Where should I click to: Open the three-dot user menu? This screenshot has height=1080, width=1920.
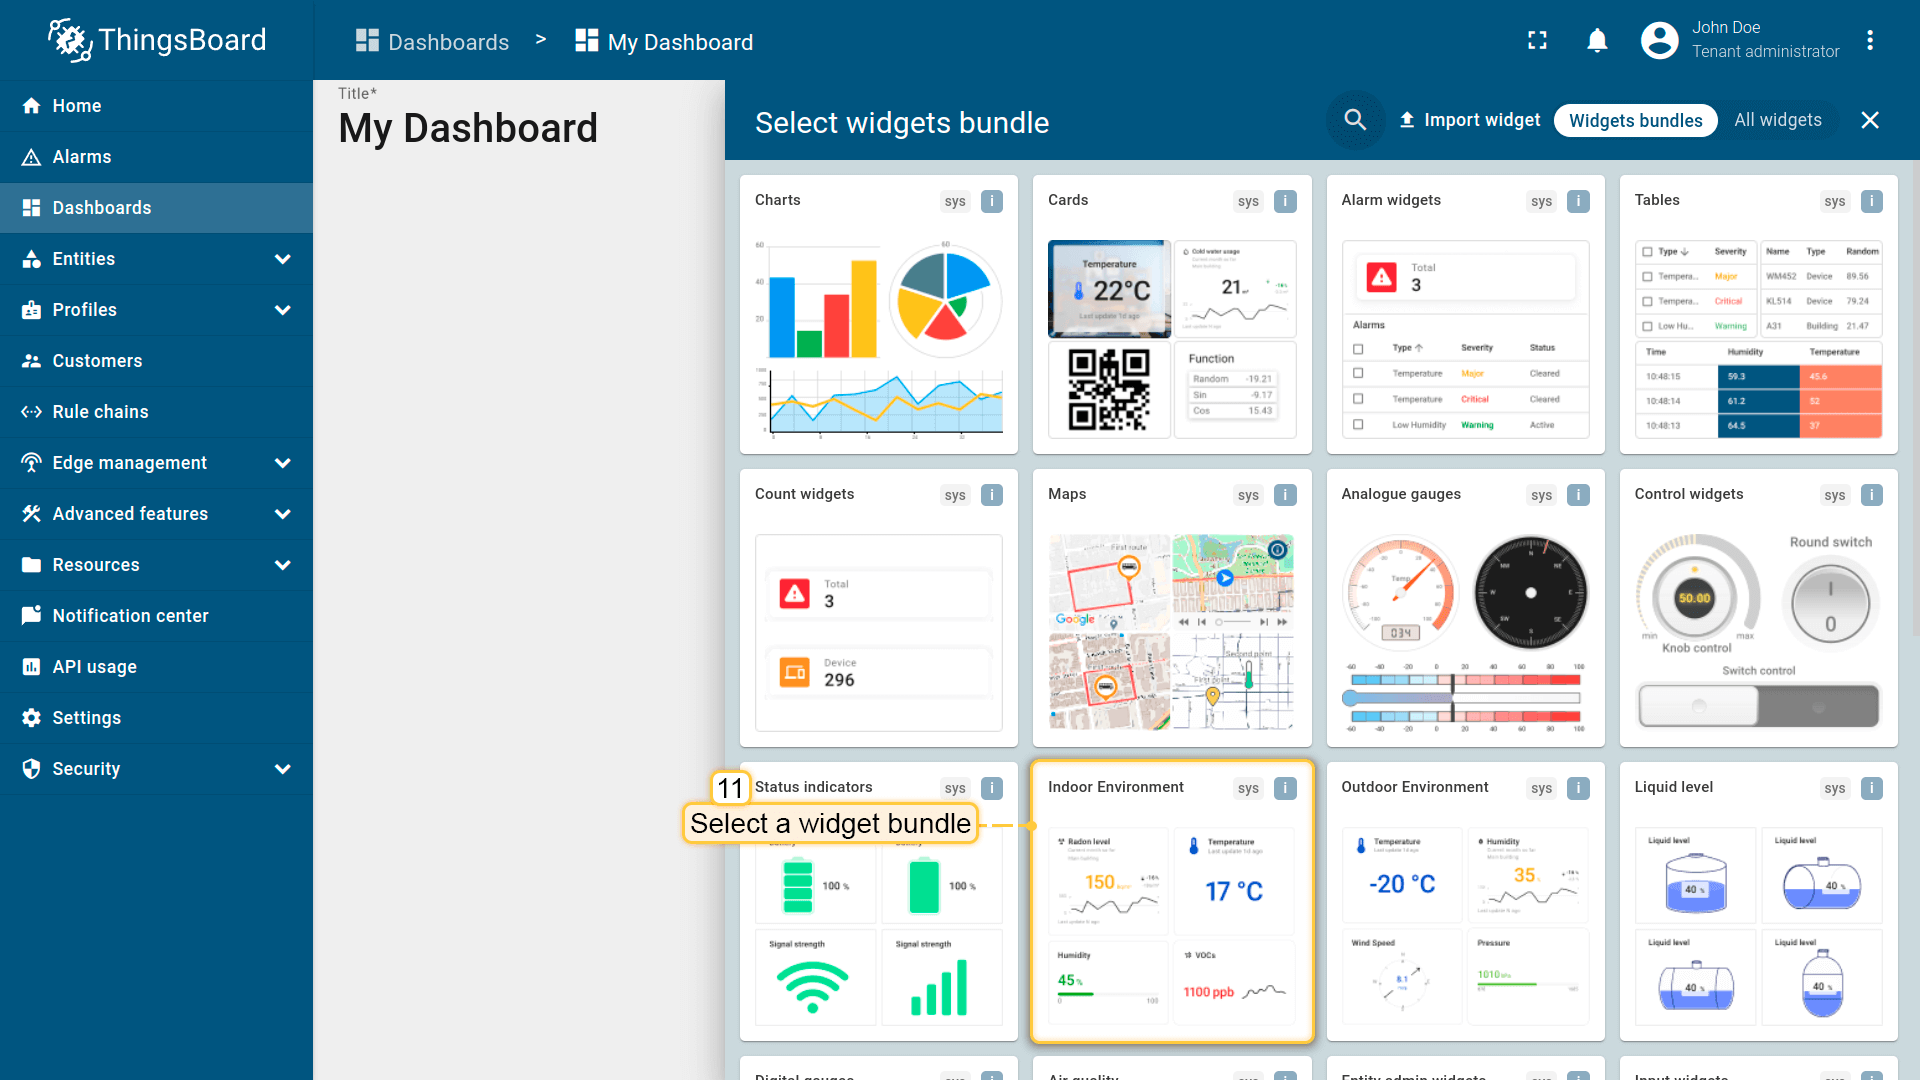point(1869,40)
